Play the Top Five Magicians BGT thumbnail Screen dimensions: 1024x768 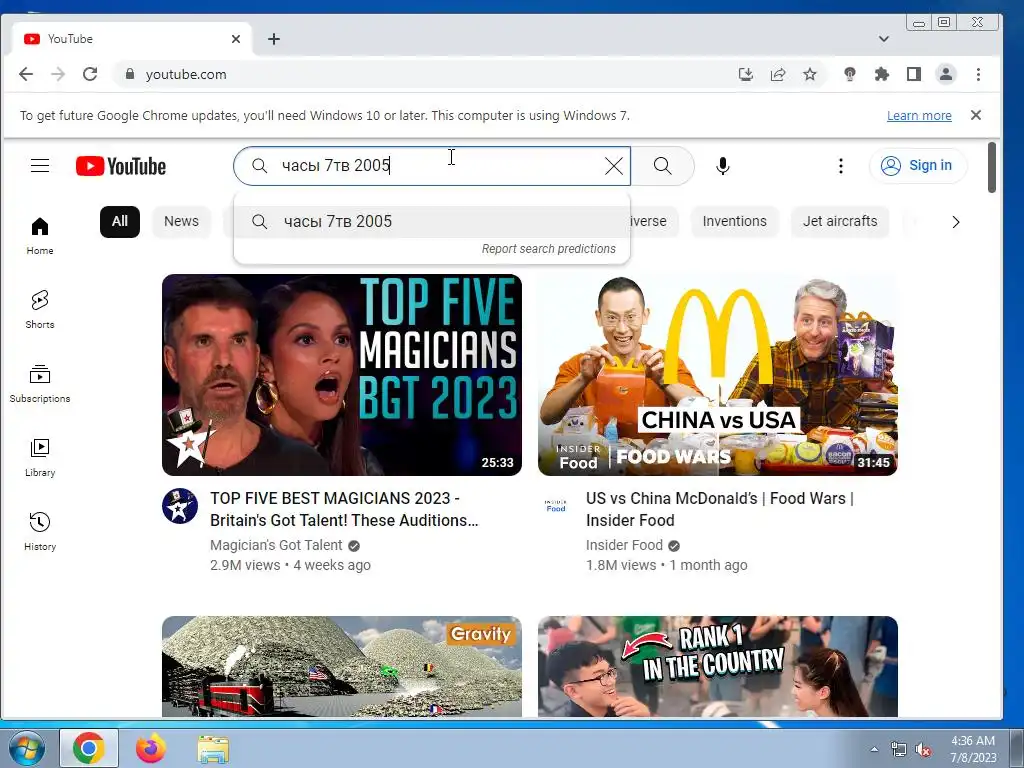click(342, 375)
